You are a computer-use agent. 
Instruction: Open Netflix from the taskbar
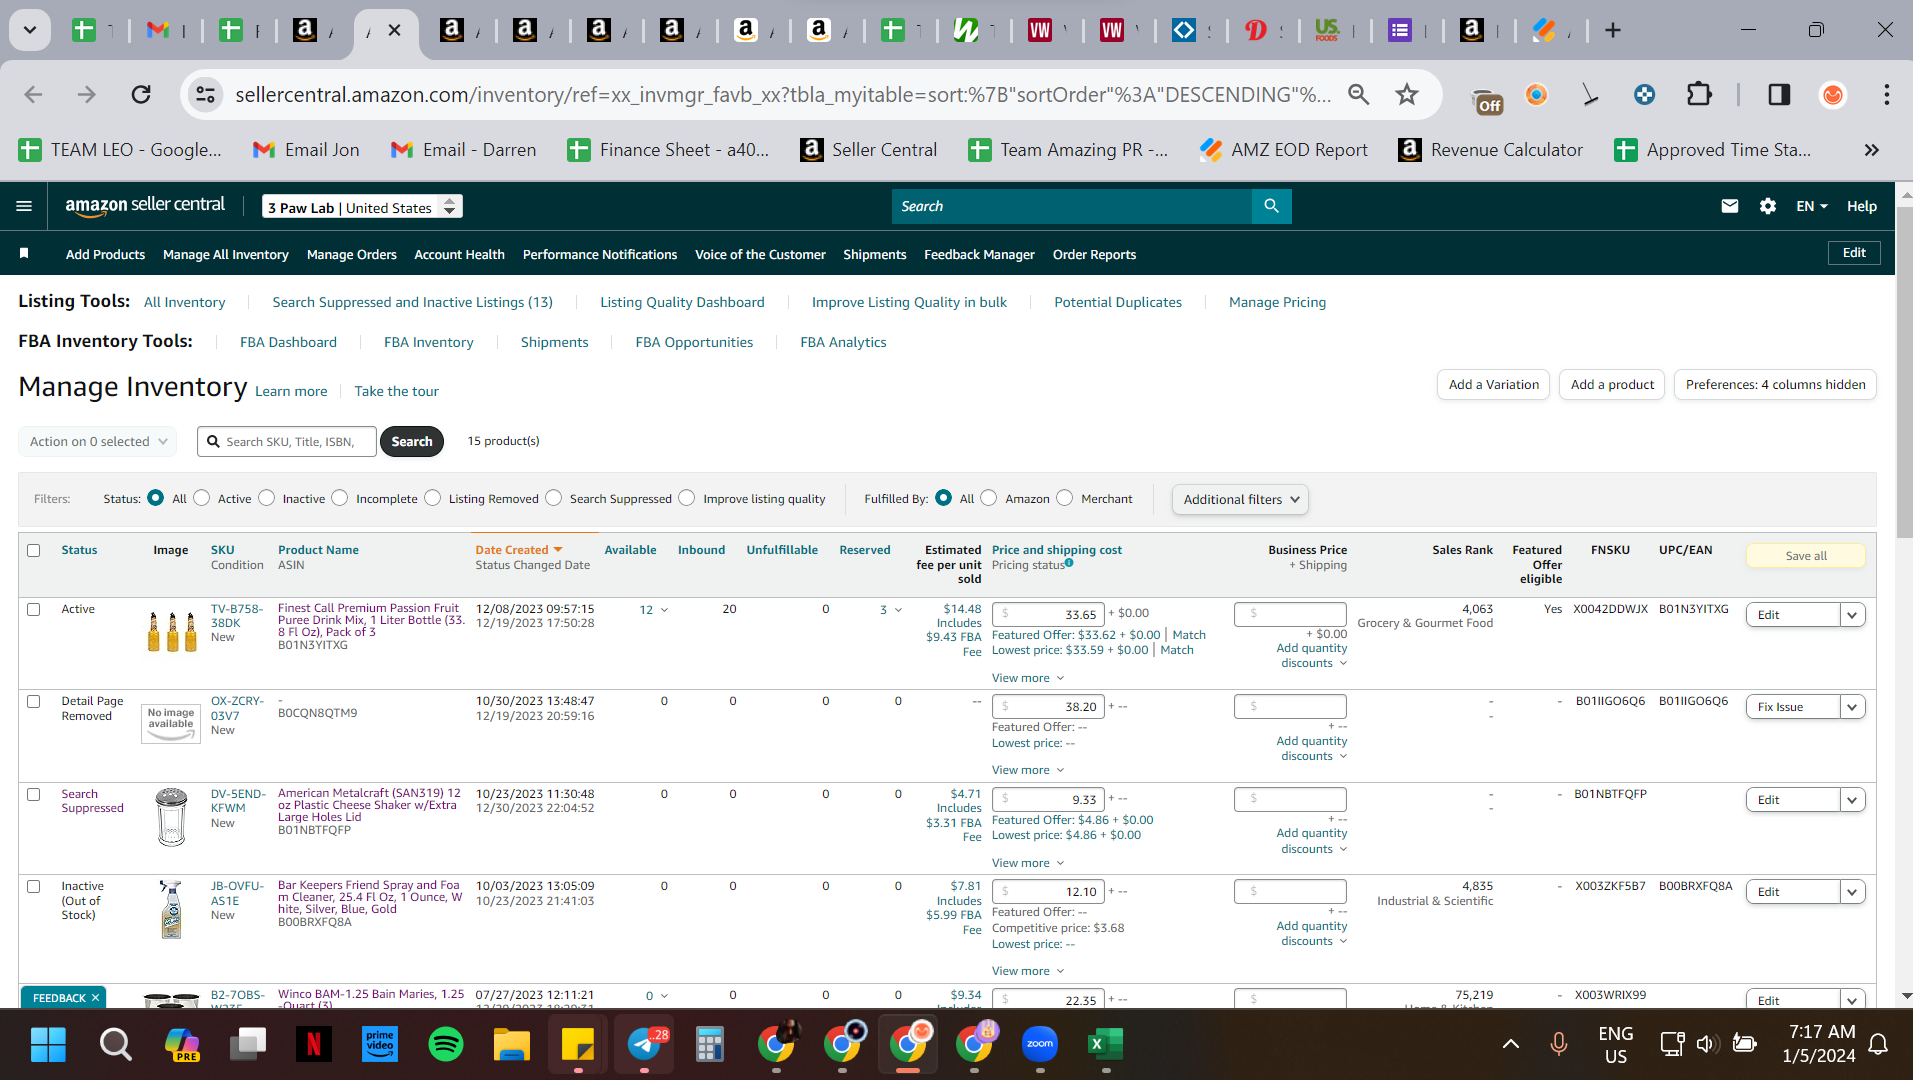point(313,1044)
